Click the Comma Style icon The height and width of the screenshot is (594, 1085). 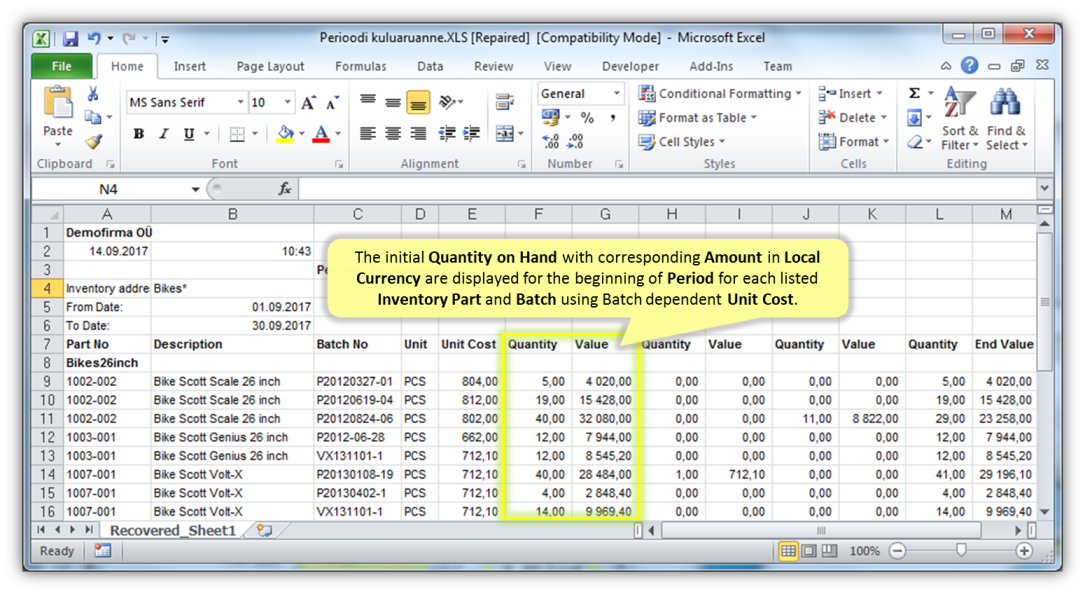612,118
